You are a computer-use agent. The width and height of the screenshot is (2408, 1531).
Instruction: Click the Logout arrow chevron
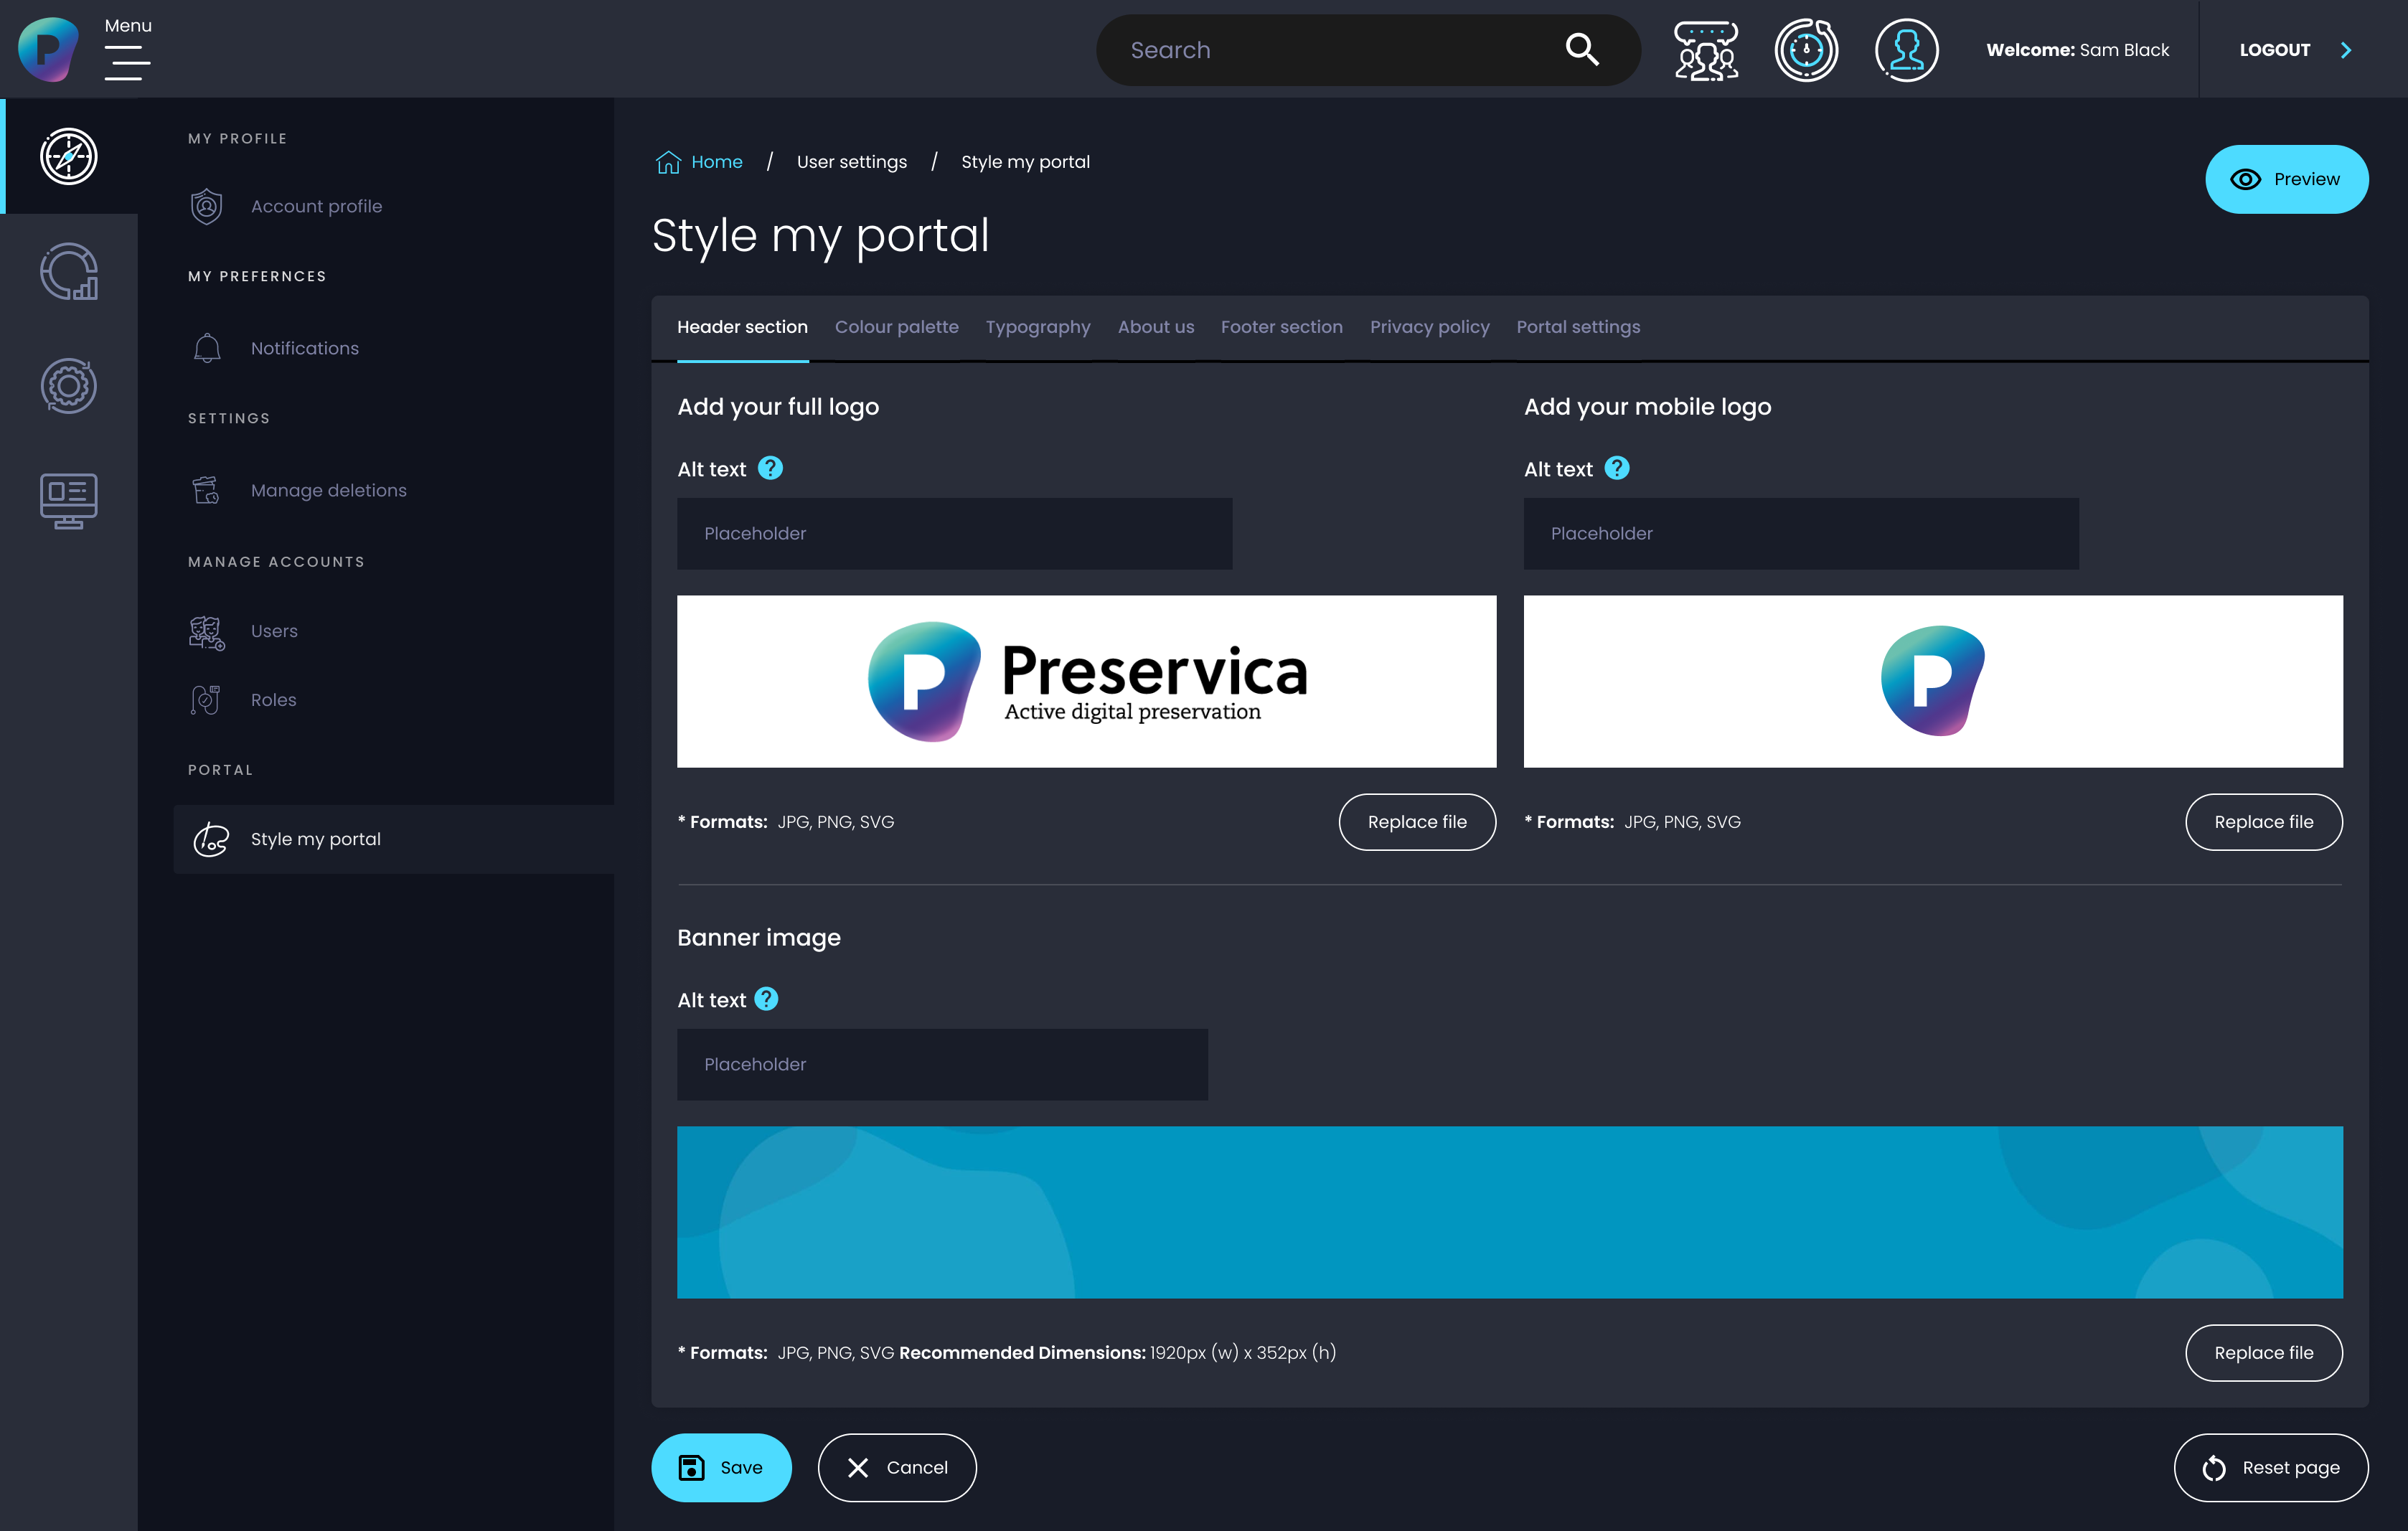click(x=2345, y=50)
